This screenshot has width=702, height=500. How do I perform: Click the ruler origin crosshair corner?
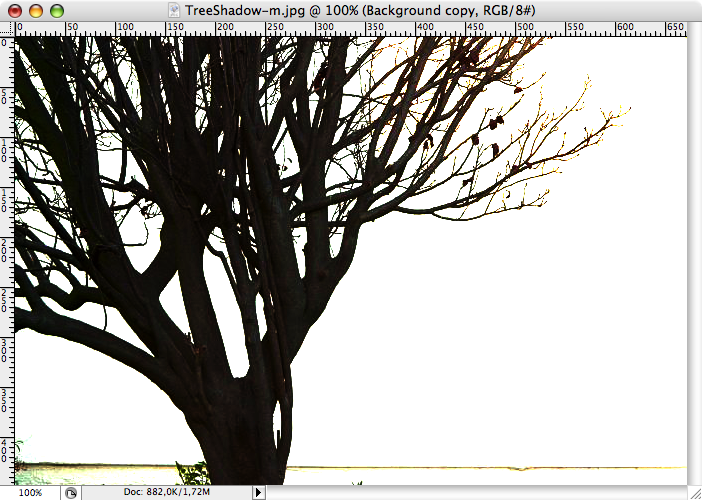(6, 30)
